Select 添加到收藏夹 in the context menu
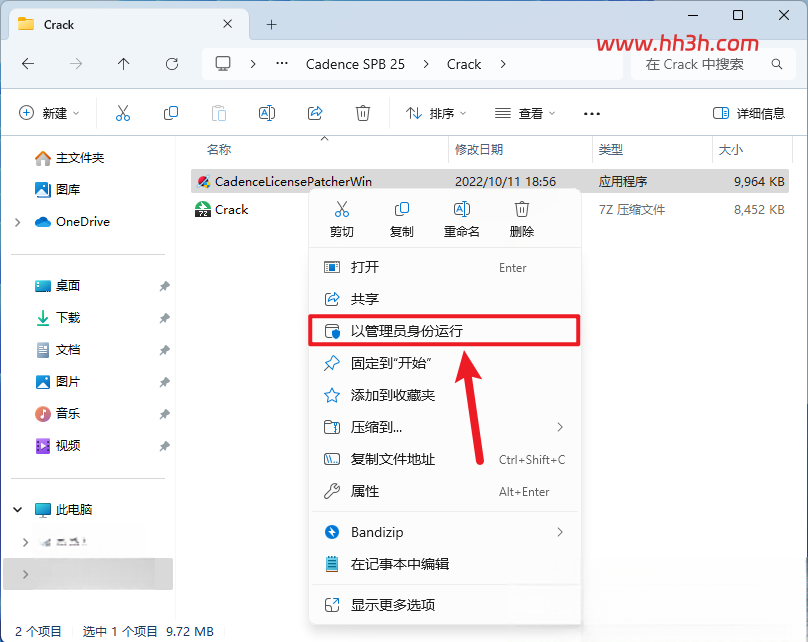 [444, 395]
